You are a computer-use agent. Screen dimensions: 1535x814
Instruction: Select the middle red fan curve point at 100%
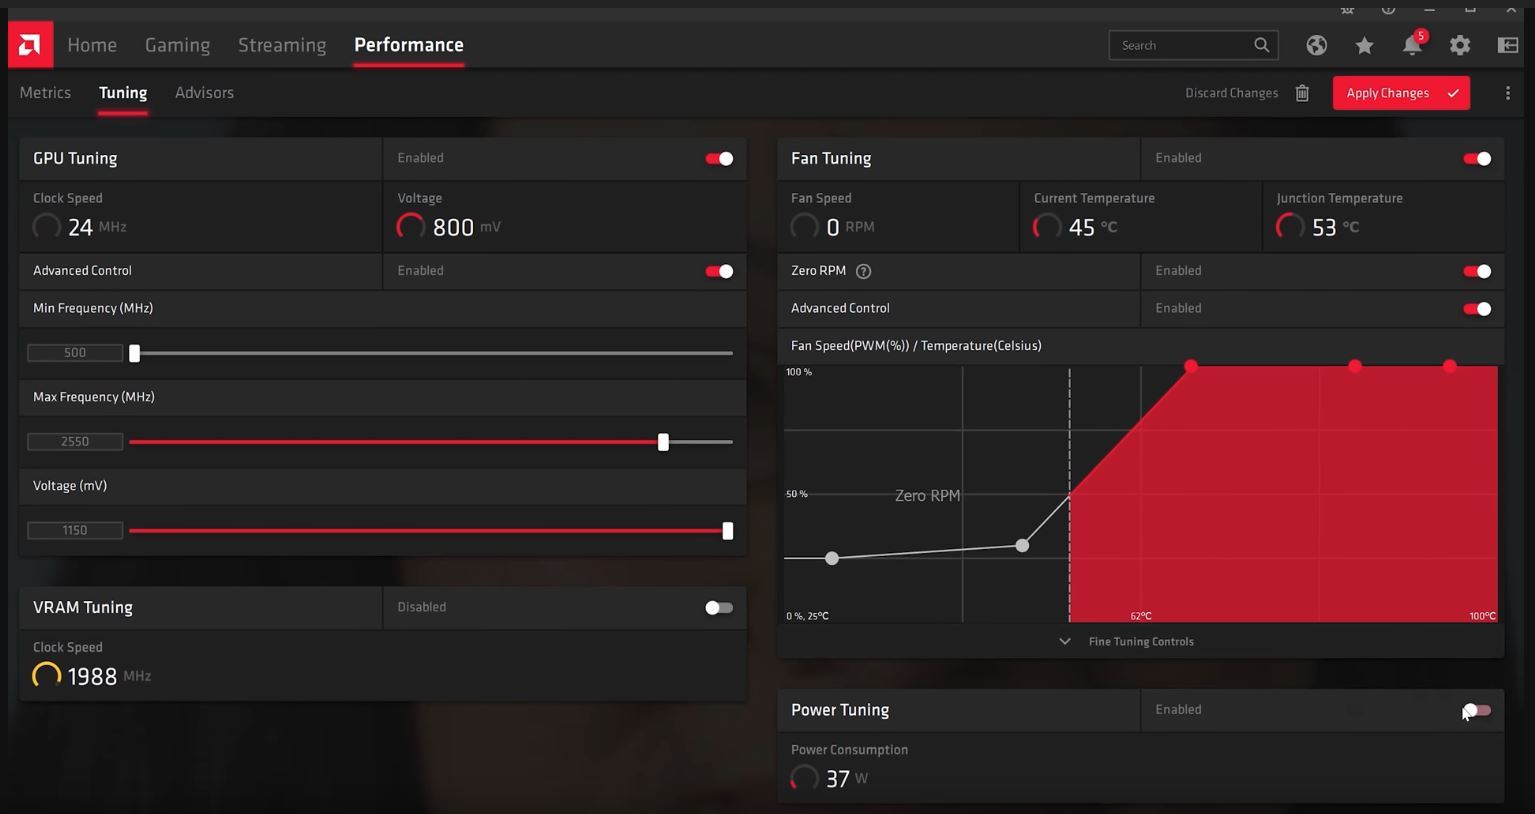click(1355, 366)
